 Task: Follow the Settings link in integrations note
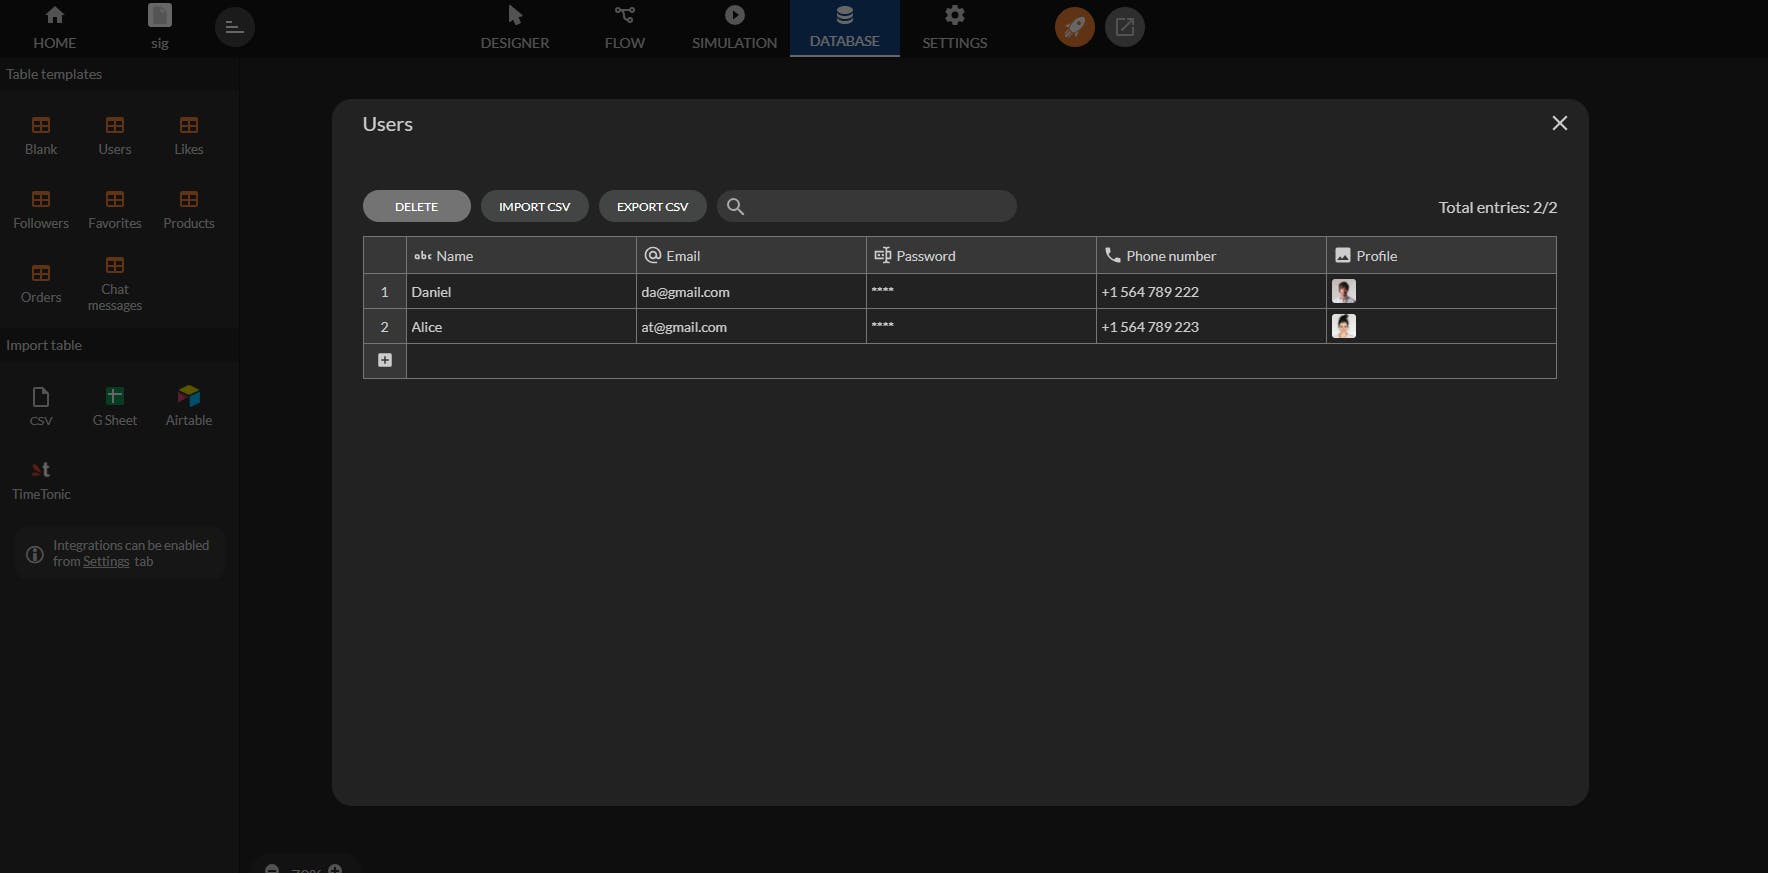106,562
